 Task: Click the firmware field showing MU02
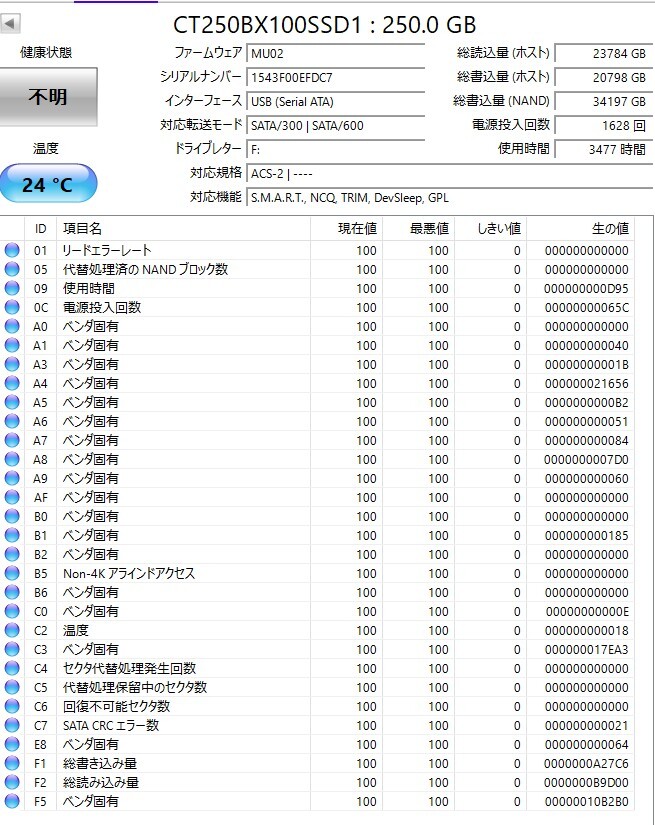click(x=336, y=54)
